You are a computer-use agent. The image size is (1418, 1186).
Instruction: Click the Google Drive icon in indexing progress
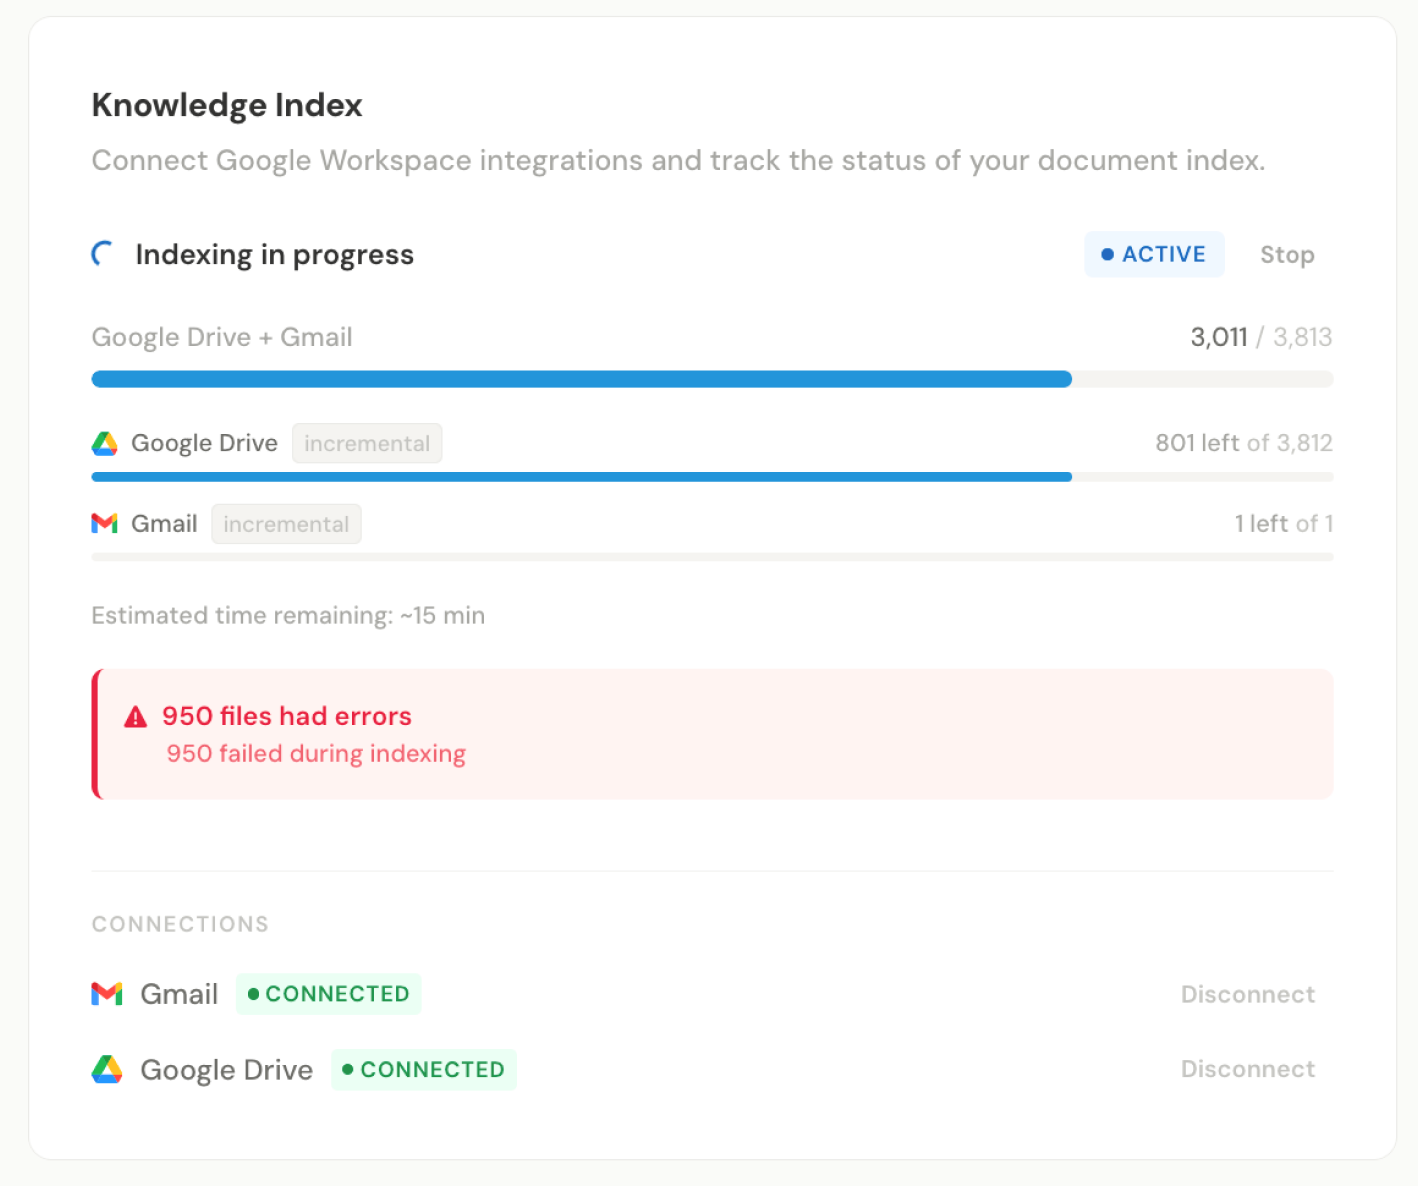(105, 443)
